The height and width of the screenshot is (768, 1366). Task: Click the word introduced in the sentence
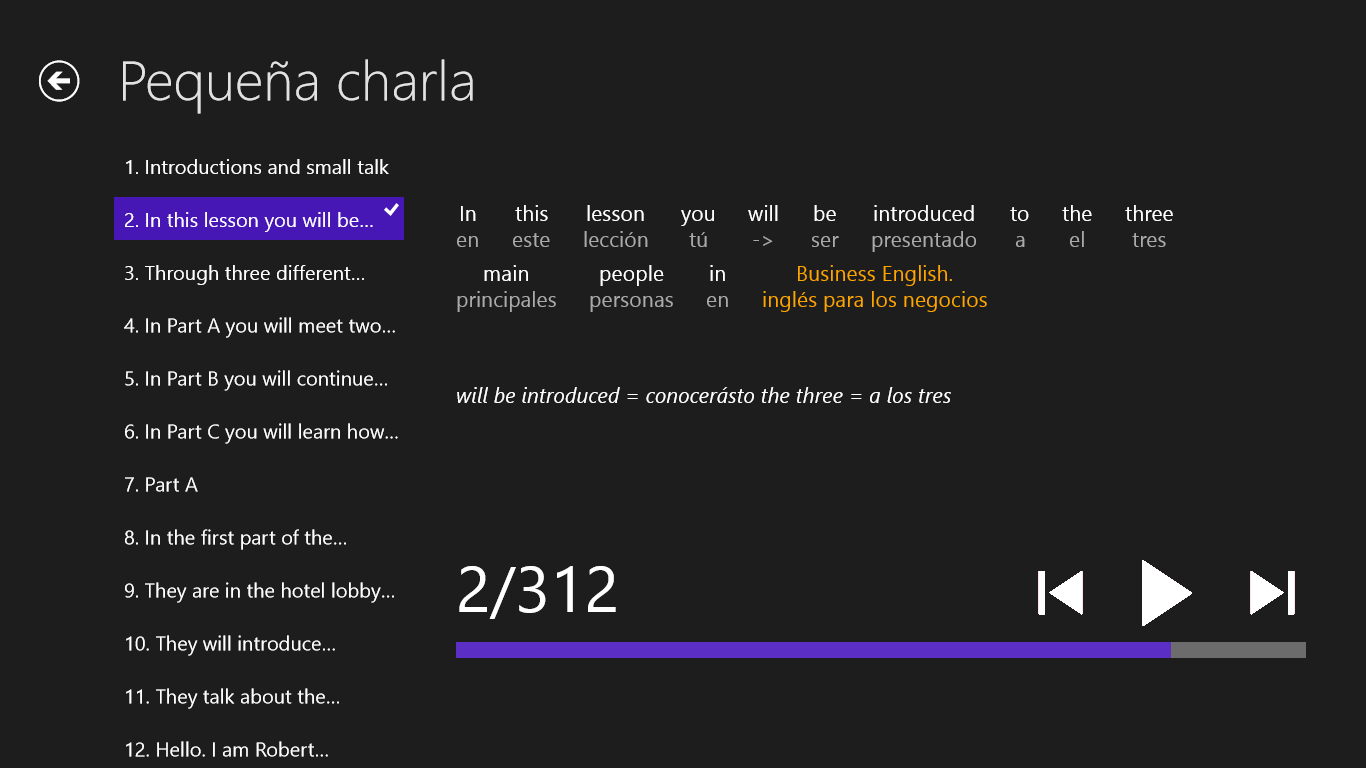click(923, 214)
